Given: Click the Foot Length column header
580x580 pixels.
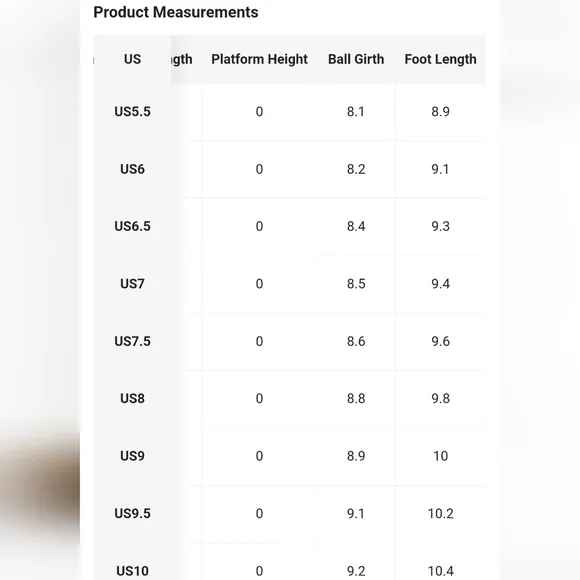Looking at the screenshot, I should coord(440,59).
